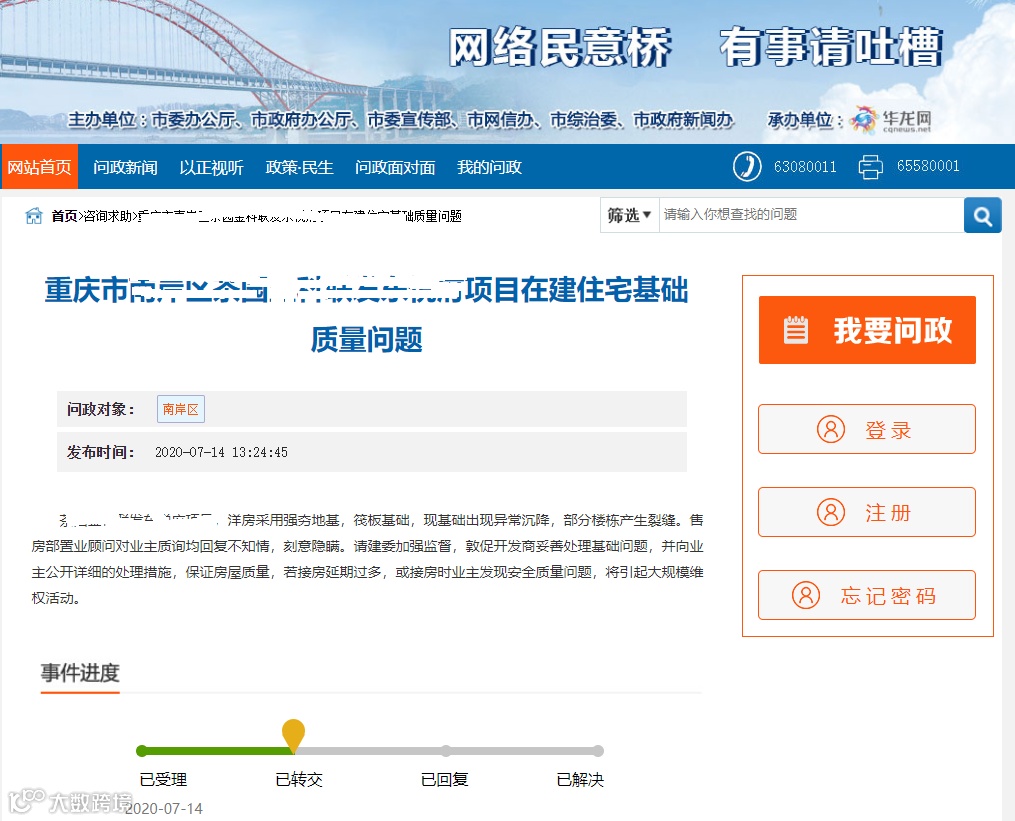Click the fax number 65580001

928,166
